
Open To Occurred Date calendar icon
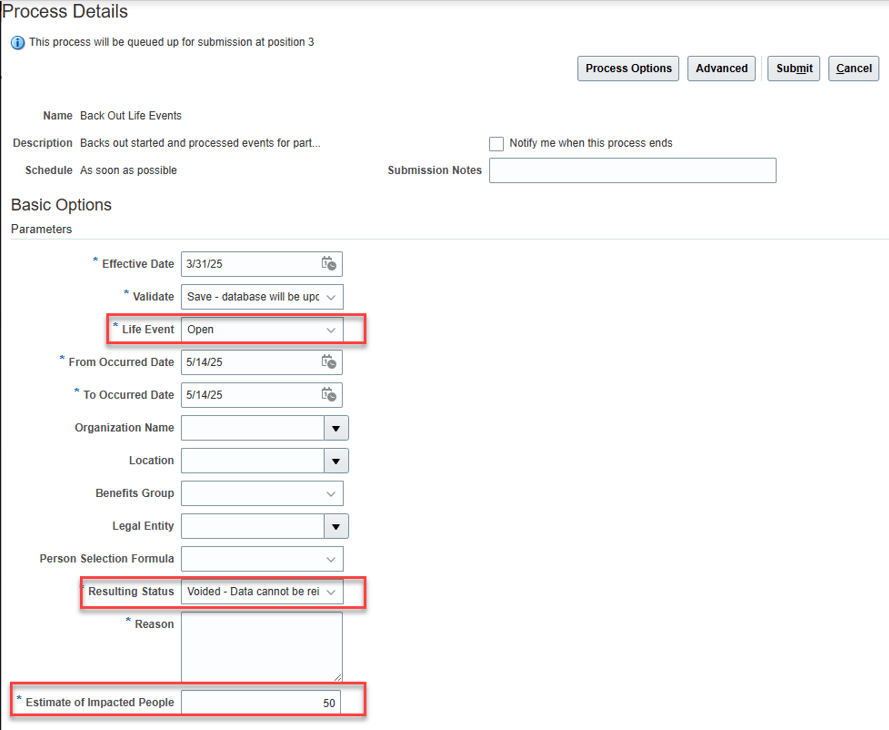329,394
